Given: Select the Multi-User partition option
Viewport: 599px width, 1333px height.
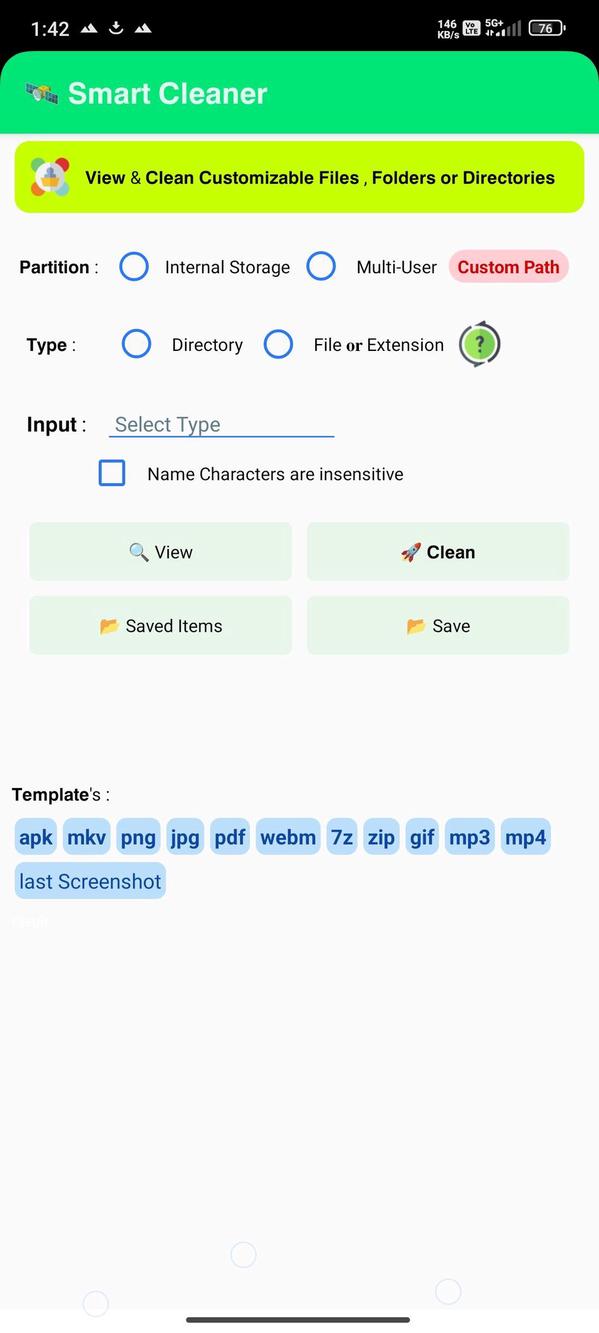Looking at the screenshot, I should click(x=321, y=267).
